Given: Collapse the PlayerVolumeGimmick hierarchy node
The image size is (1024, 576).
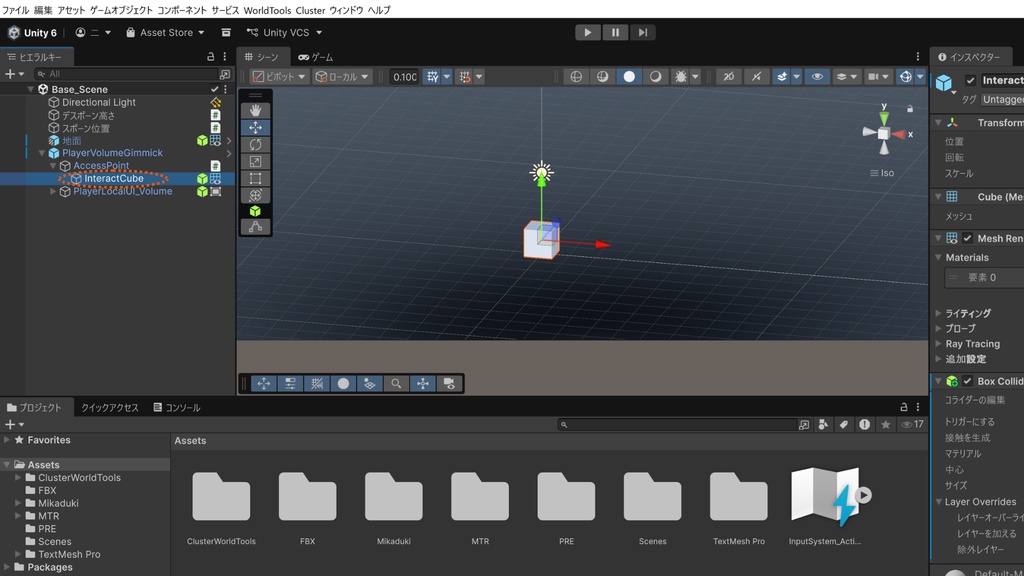Looking at the screenshot, I should 42,153.
